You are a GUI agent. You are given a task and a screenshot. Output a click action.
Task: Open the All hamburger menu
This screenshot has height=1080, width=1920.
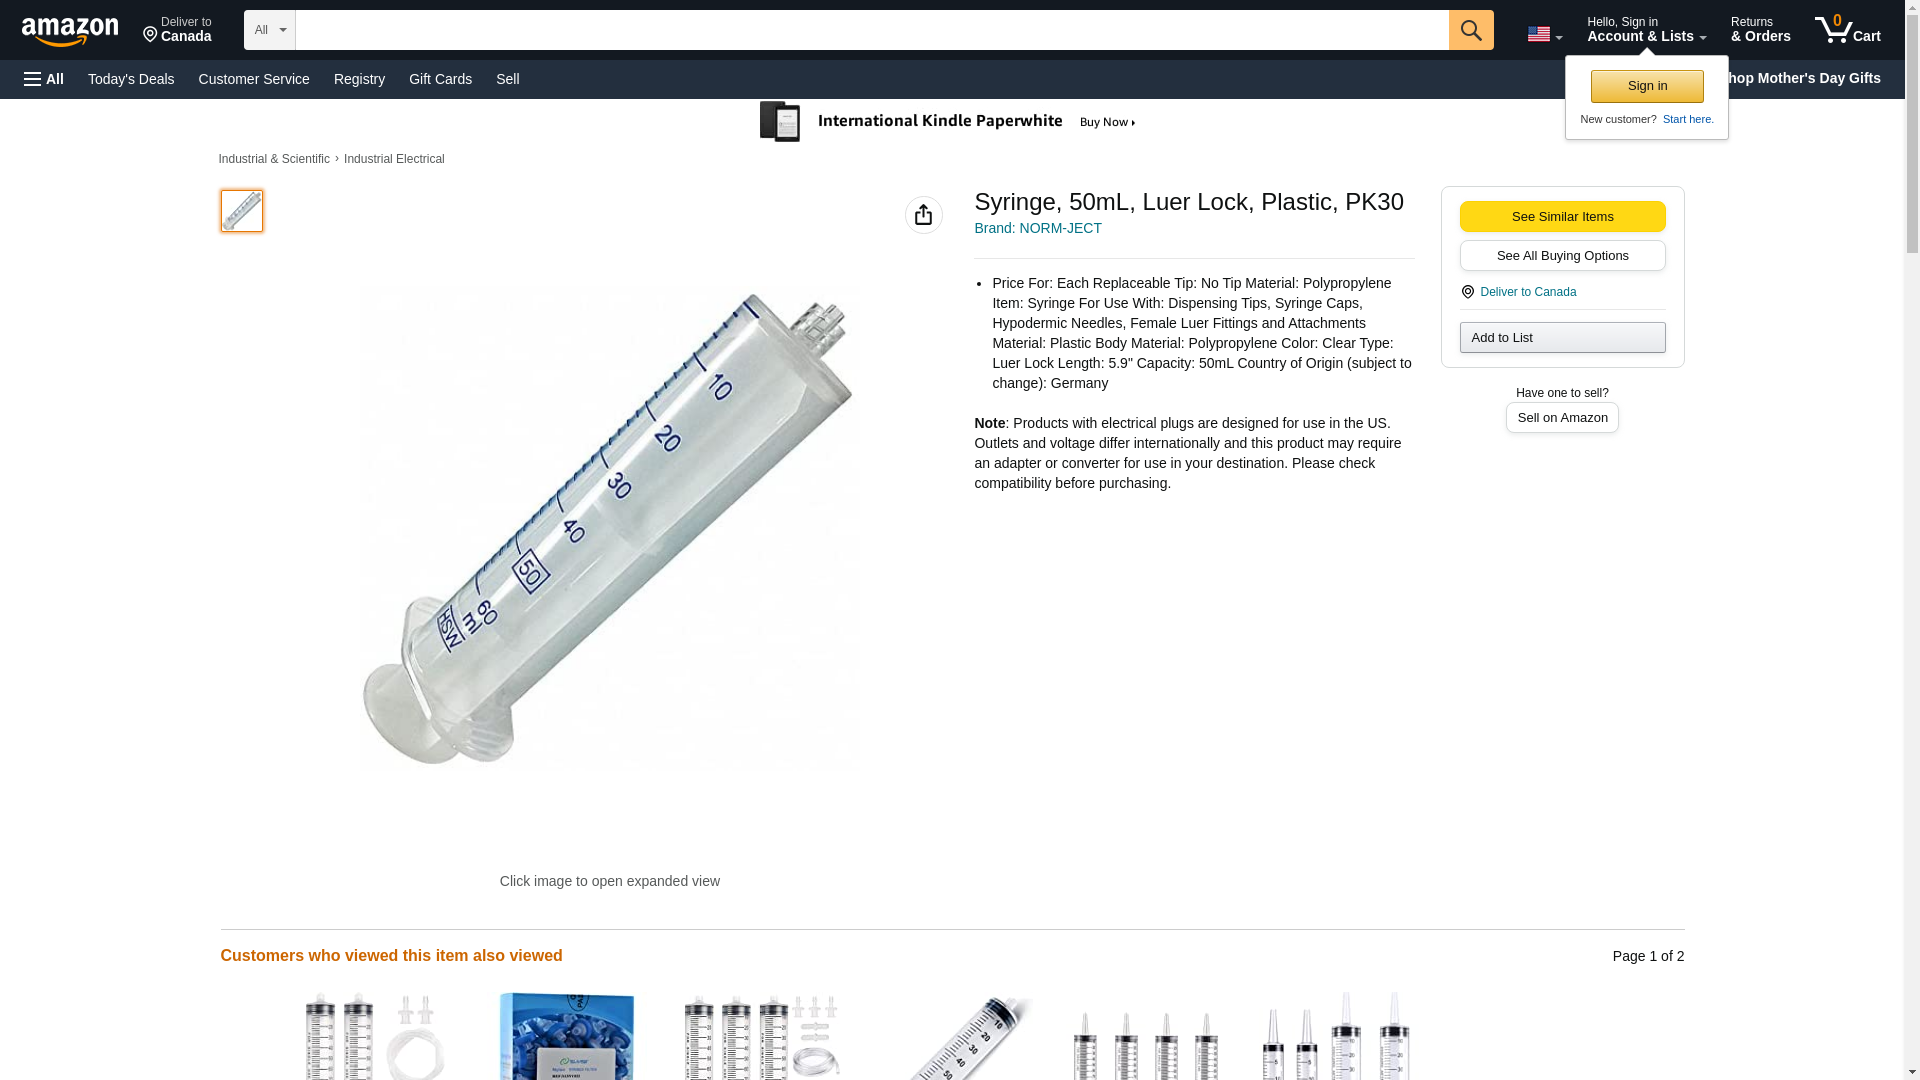pyautogui.click(x=44, y=79)
